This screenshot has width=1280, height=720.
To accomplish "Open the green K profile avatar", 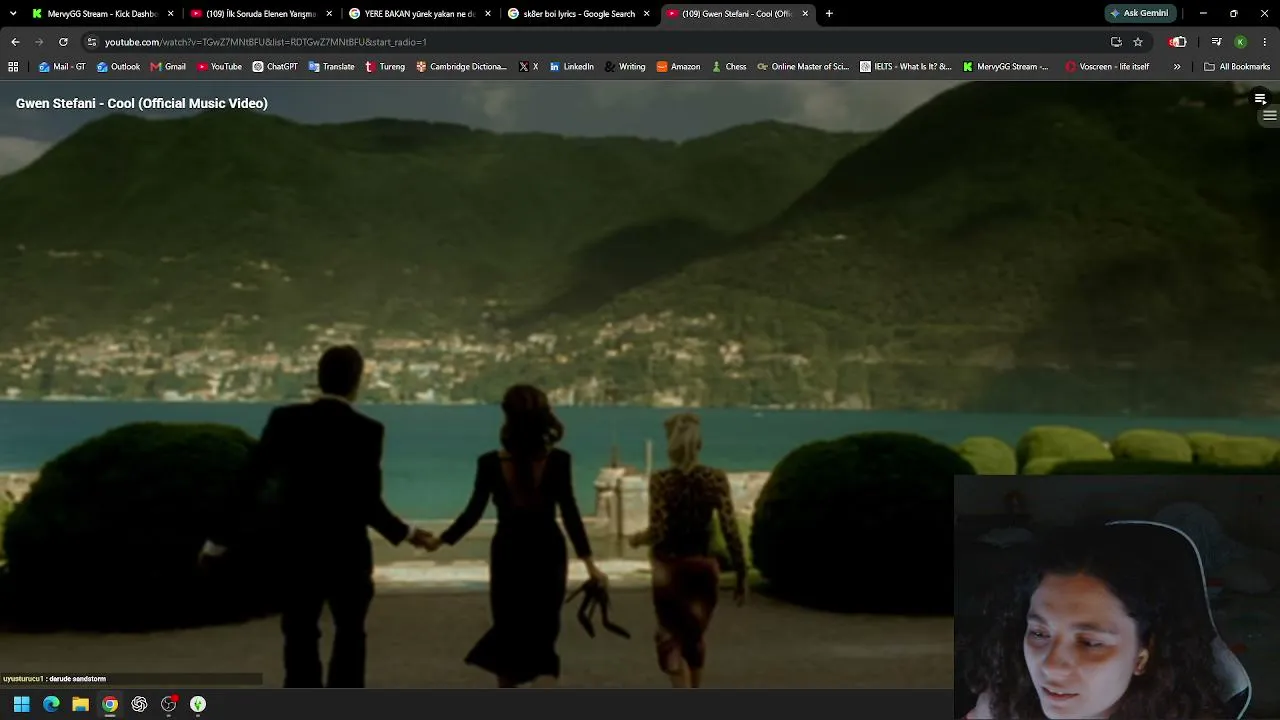I will [1240, 42].
